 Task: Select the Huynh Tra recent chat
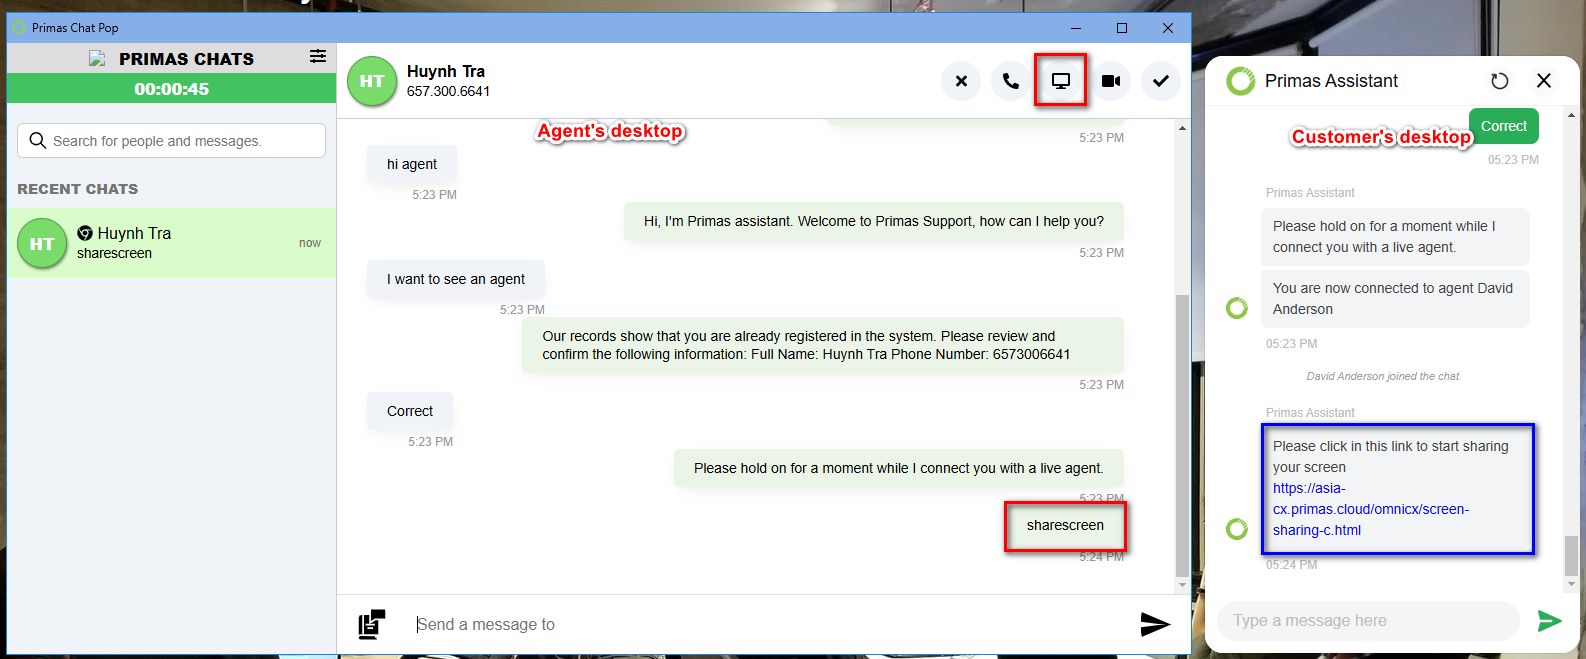(x=171, y=243)
